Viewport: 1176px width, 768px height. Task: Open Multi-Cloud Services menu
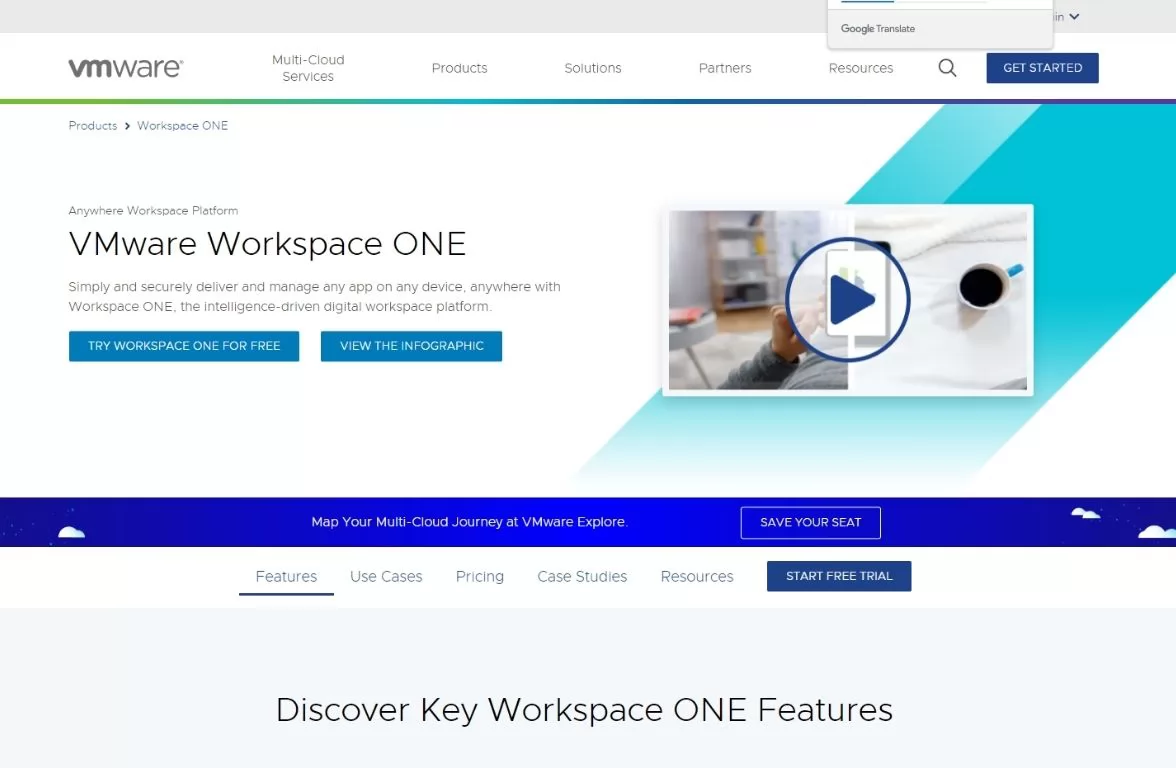coord(308,68)
